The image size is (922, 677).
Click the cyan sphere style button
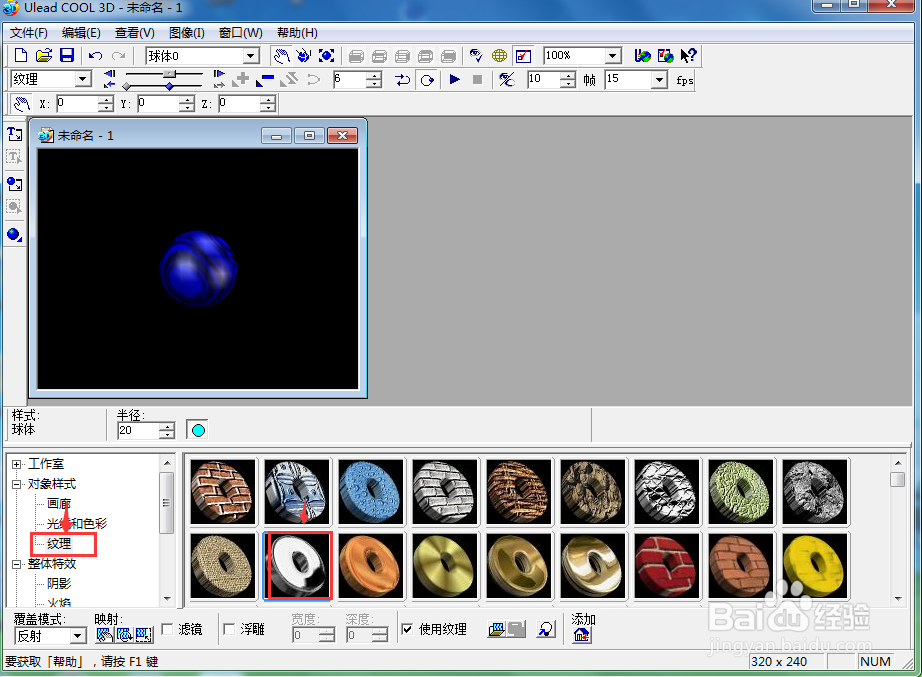198,430
